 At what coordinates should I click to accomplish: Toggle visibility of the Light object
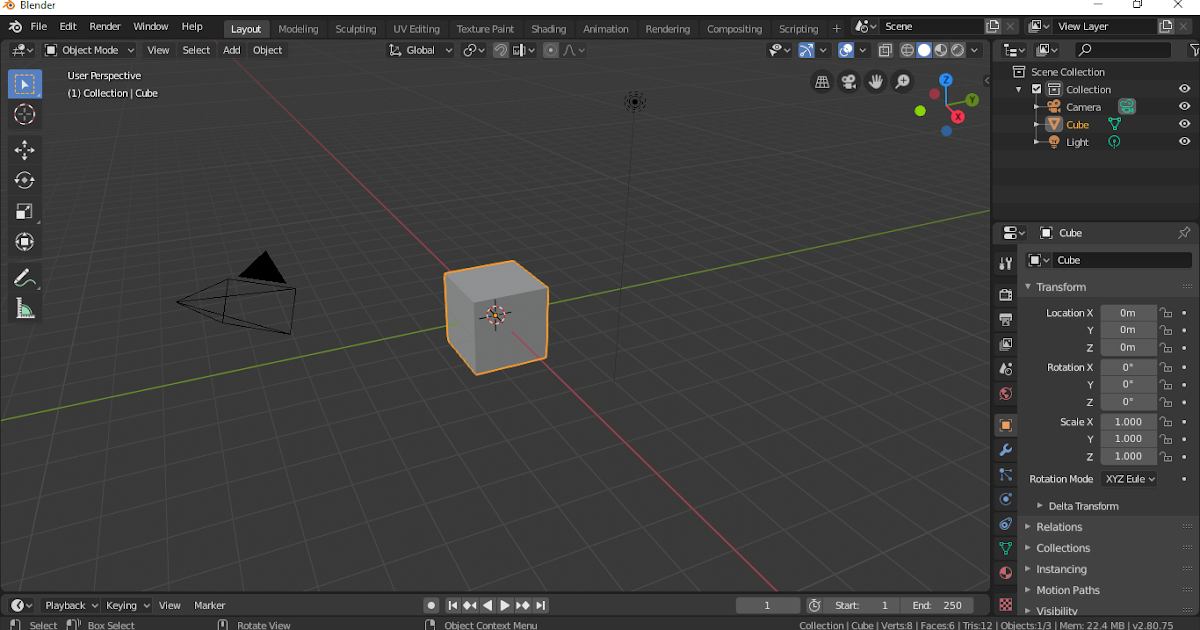click(x=1184, y=141)
